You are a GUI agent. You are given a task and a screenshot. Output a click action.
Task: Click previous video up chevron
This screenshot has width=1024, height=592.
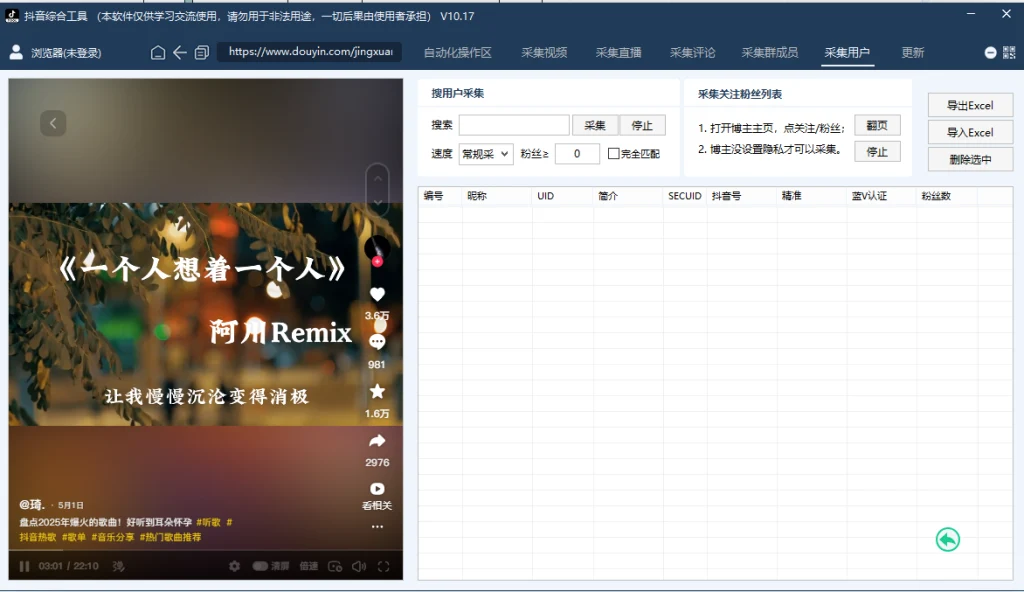click(x=377, y=178)
